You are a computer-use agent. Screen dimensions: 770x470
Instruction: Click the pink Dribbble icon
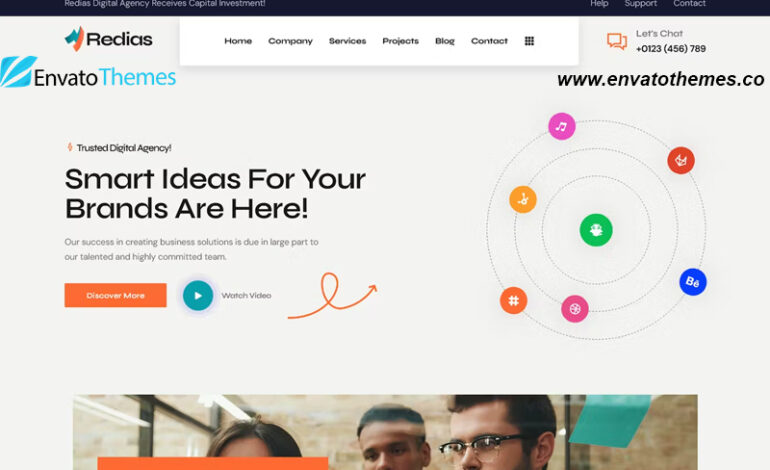(575, 309)
